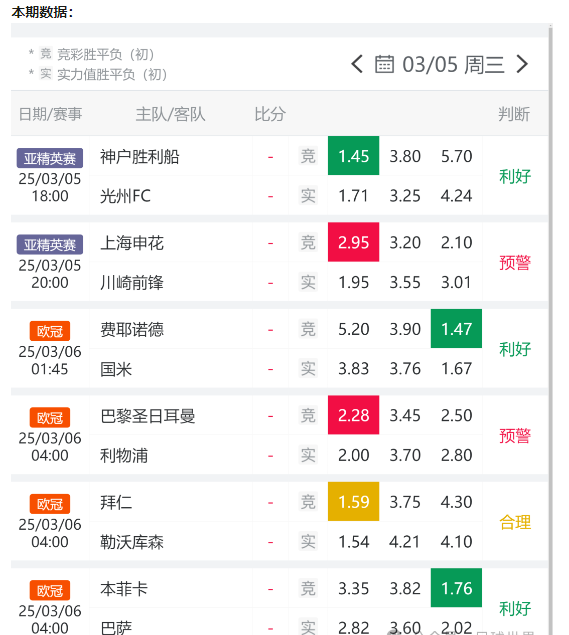Click the 判断 column header
This screenshot has width=569, height=635.
coord(514,114)
